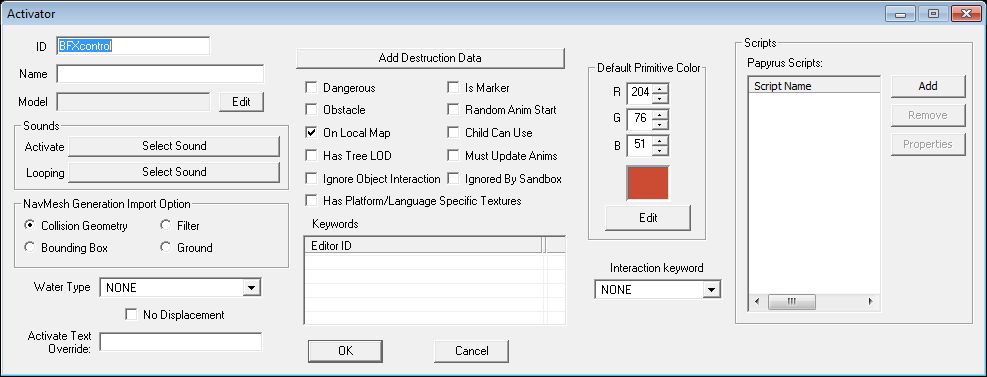Open the Water Type dropdown
The height and width of the screenshot is (377, 987).
(x=251, y=288)
